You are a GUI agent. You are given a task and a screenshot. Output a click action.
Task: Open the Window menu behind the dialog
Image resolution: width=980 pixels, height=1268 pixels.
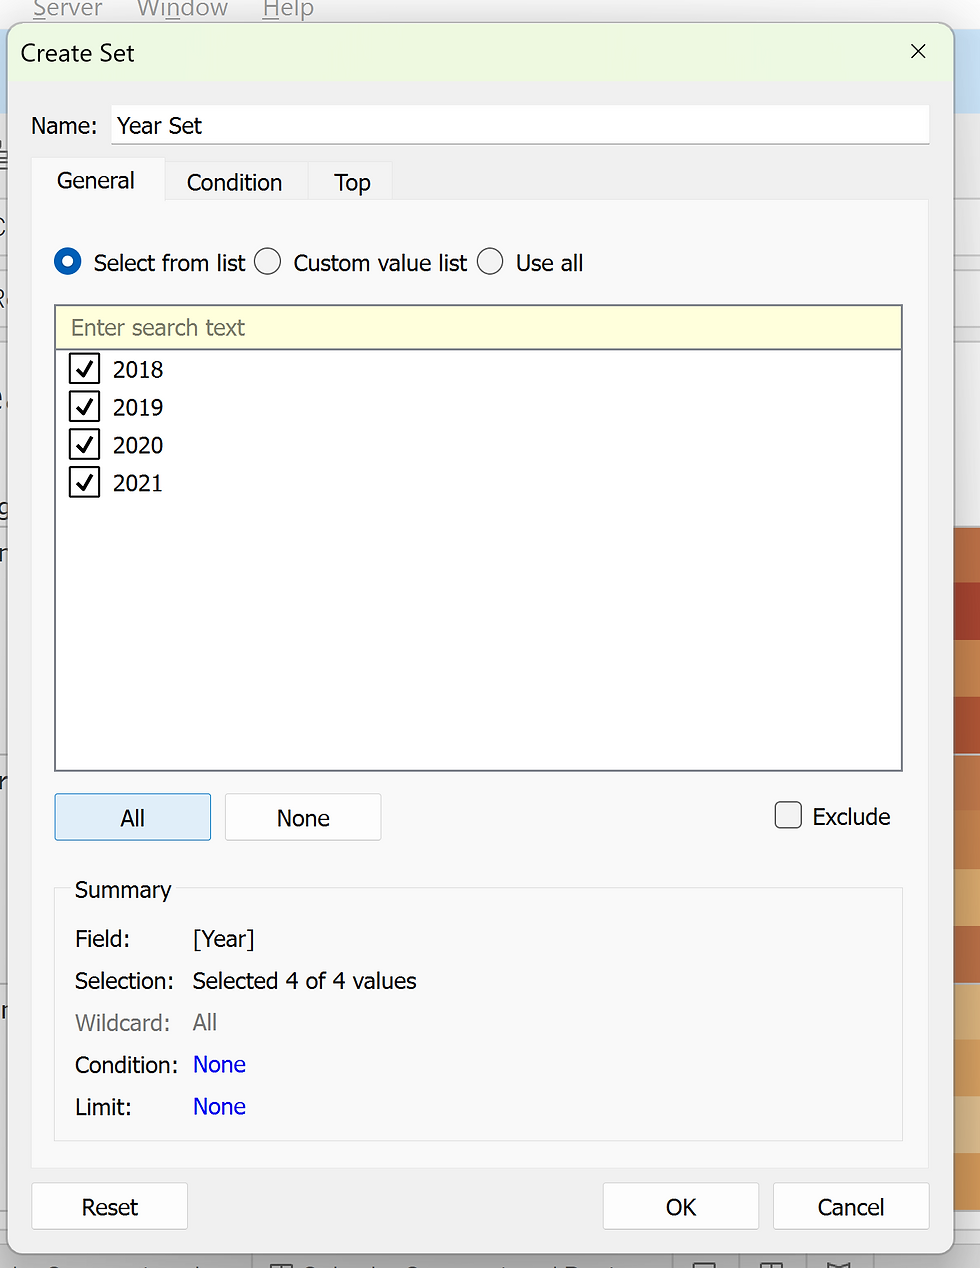pyautogui.click(x=182, y=9)
